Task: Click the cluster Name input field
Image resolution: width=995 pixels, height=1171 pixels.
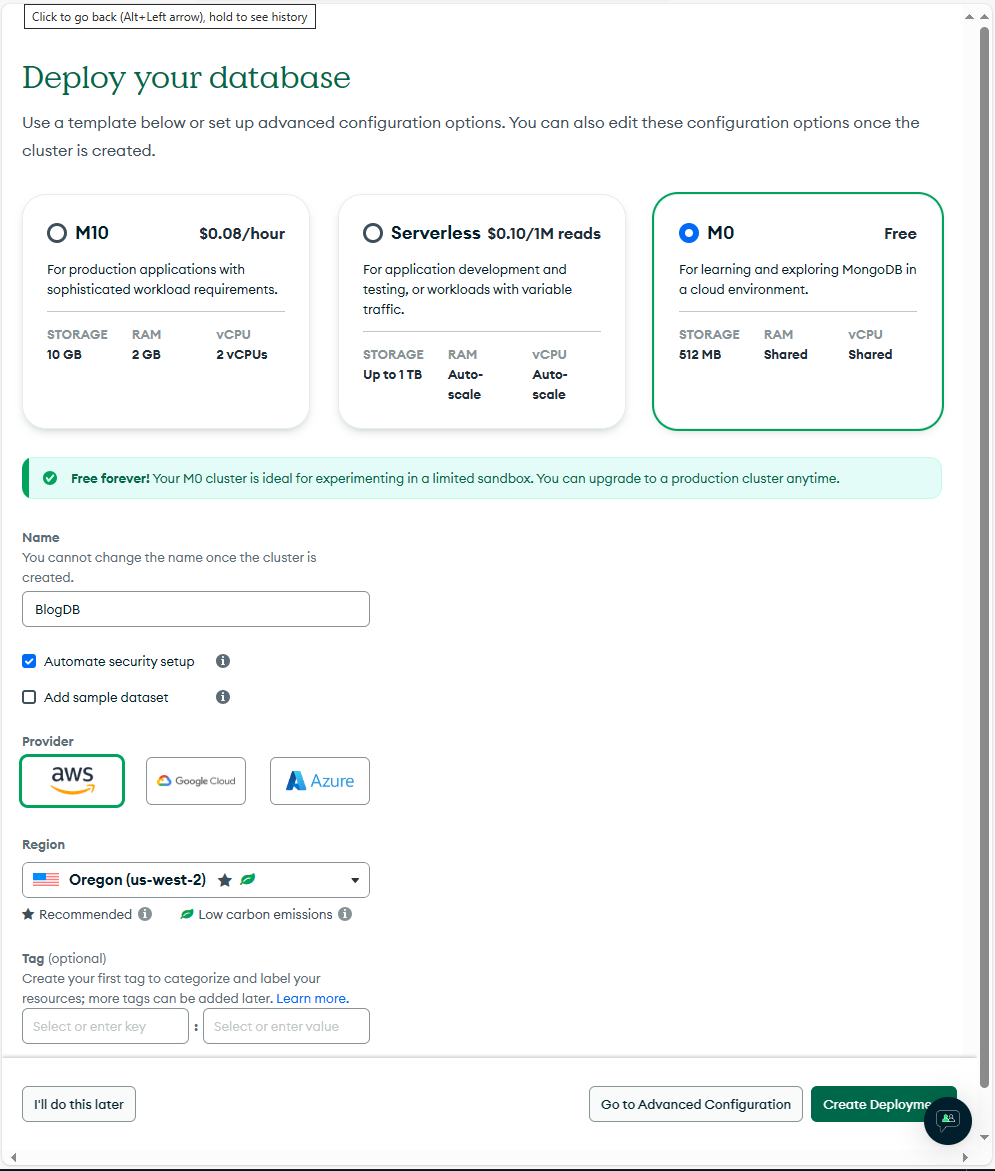Action: pyautogui.click(x=196, y=609)
